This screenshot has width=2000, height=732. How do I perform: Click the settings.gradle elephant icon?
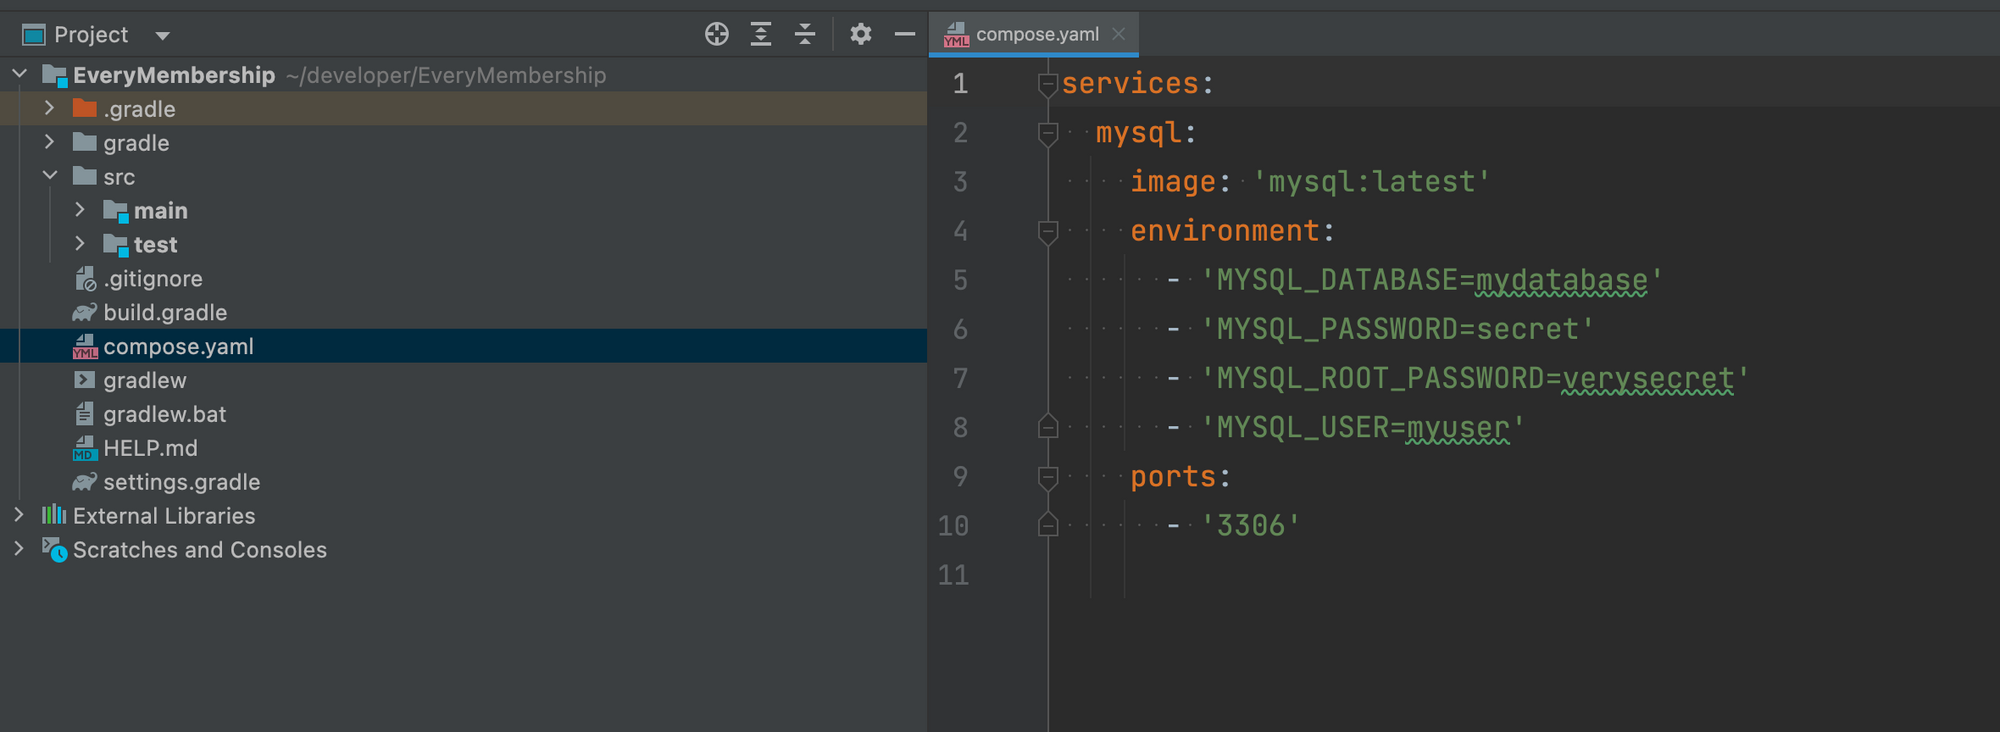click(85, 482)
